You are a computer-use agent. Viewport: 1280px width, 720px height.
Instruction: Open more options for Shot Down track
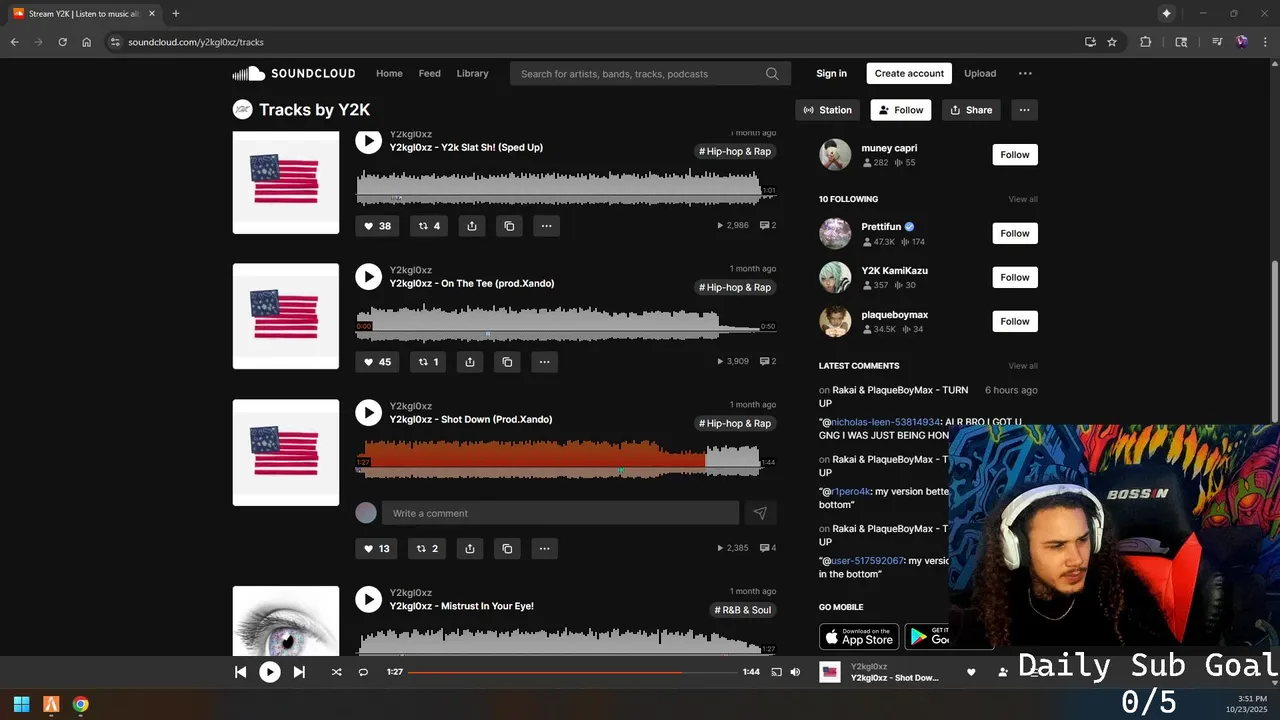click(544, 548)
